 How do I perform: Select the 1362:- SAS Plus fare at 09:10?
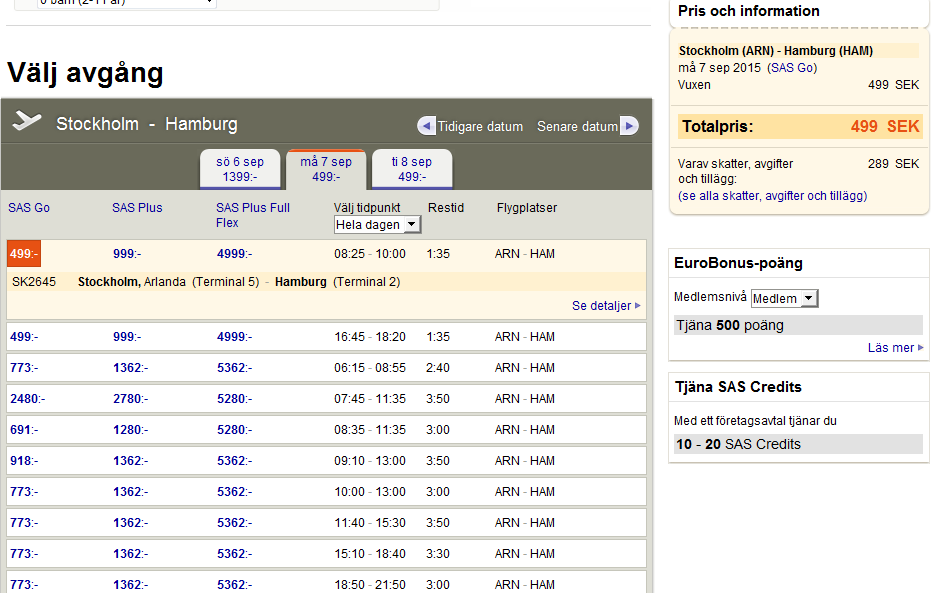131,461
